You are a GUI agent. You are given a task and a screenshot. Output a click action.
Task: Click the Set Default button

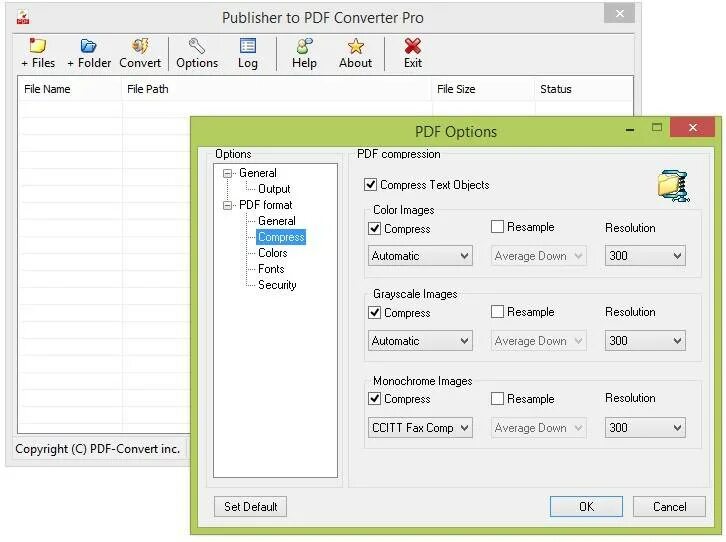250,506
